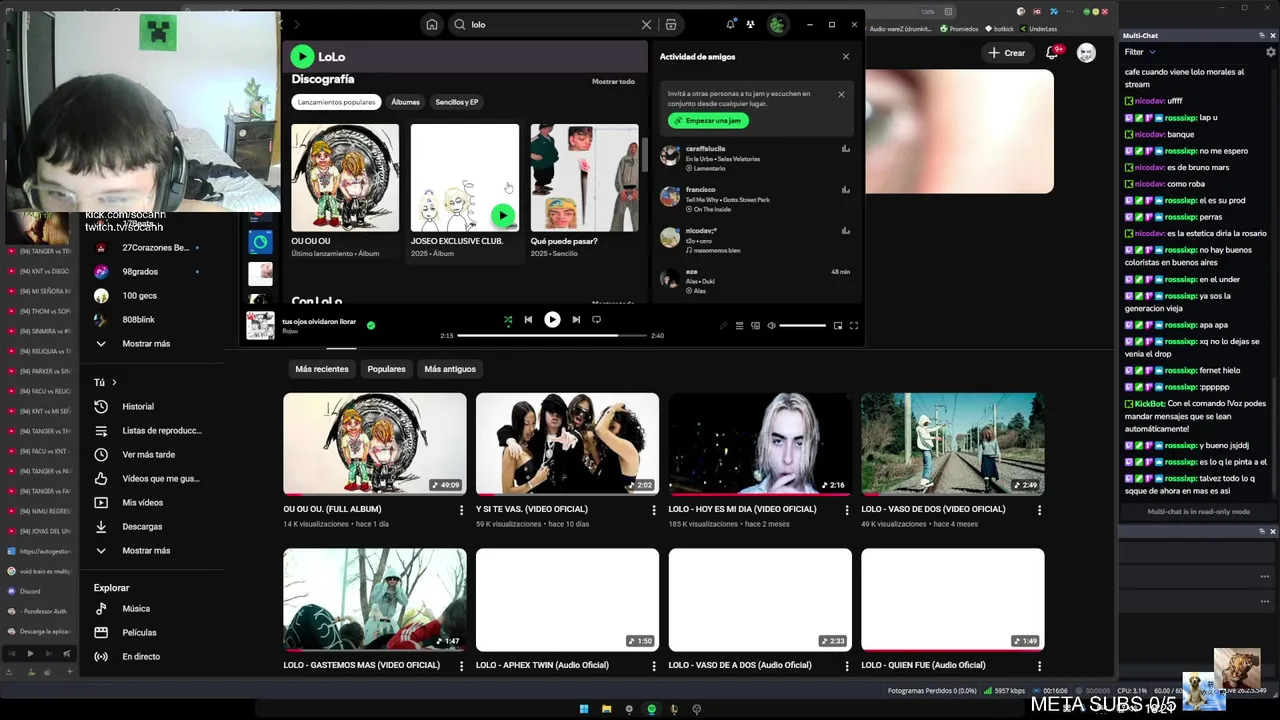
Task: Open now-playing album art thumbnail
Action: (261, 325)
